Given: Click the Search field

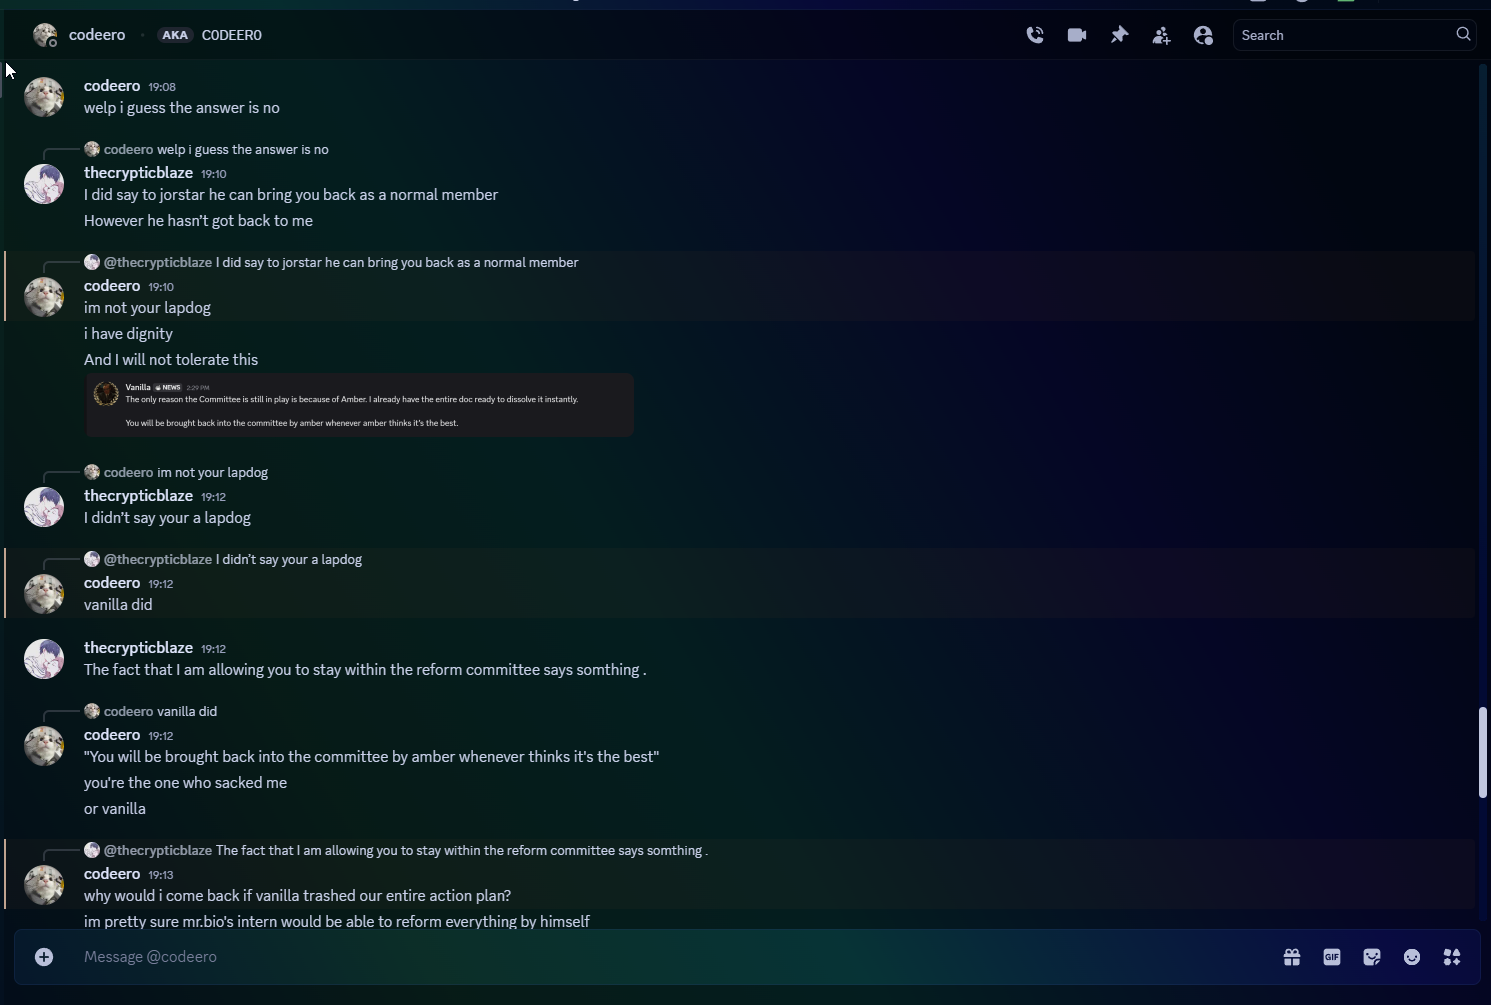Looking at the screenshot, I should click(x=1344, y=35).
